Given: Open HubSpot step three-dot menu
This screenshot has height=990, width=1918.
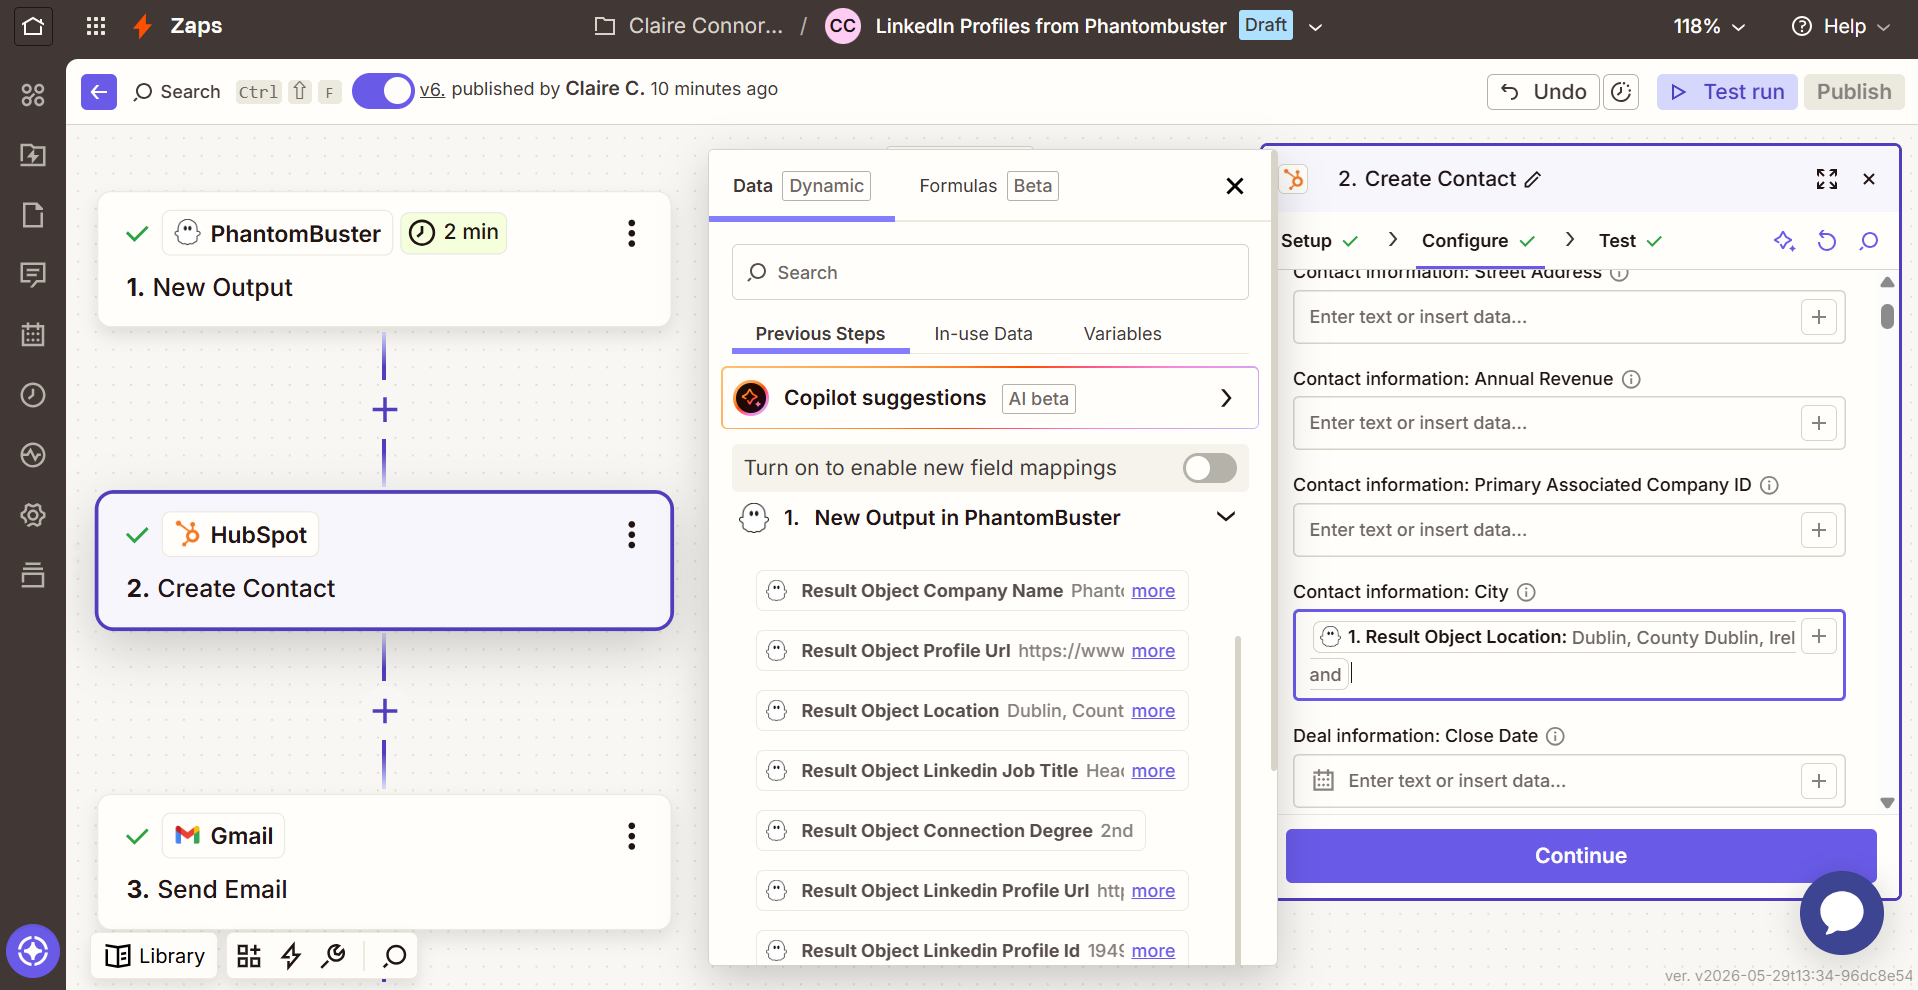Looking at the screenshot, I should (x=631, y=535).
